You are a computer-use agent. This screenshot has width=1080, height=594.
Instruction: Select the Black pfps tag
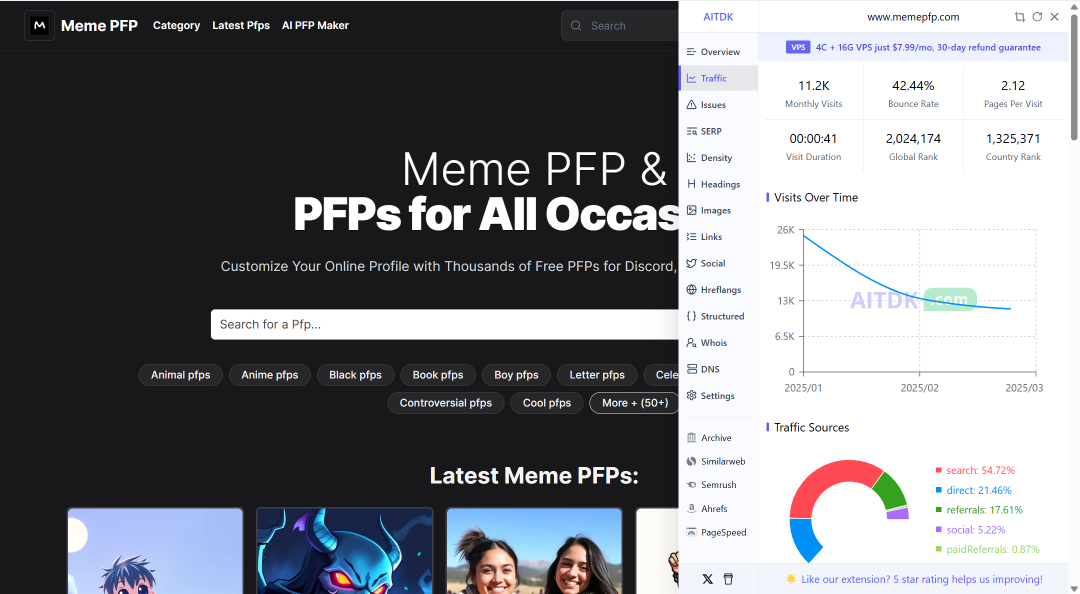pos(355,375)
